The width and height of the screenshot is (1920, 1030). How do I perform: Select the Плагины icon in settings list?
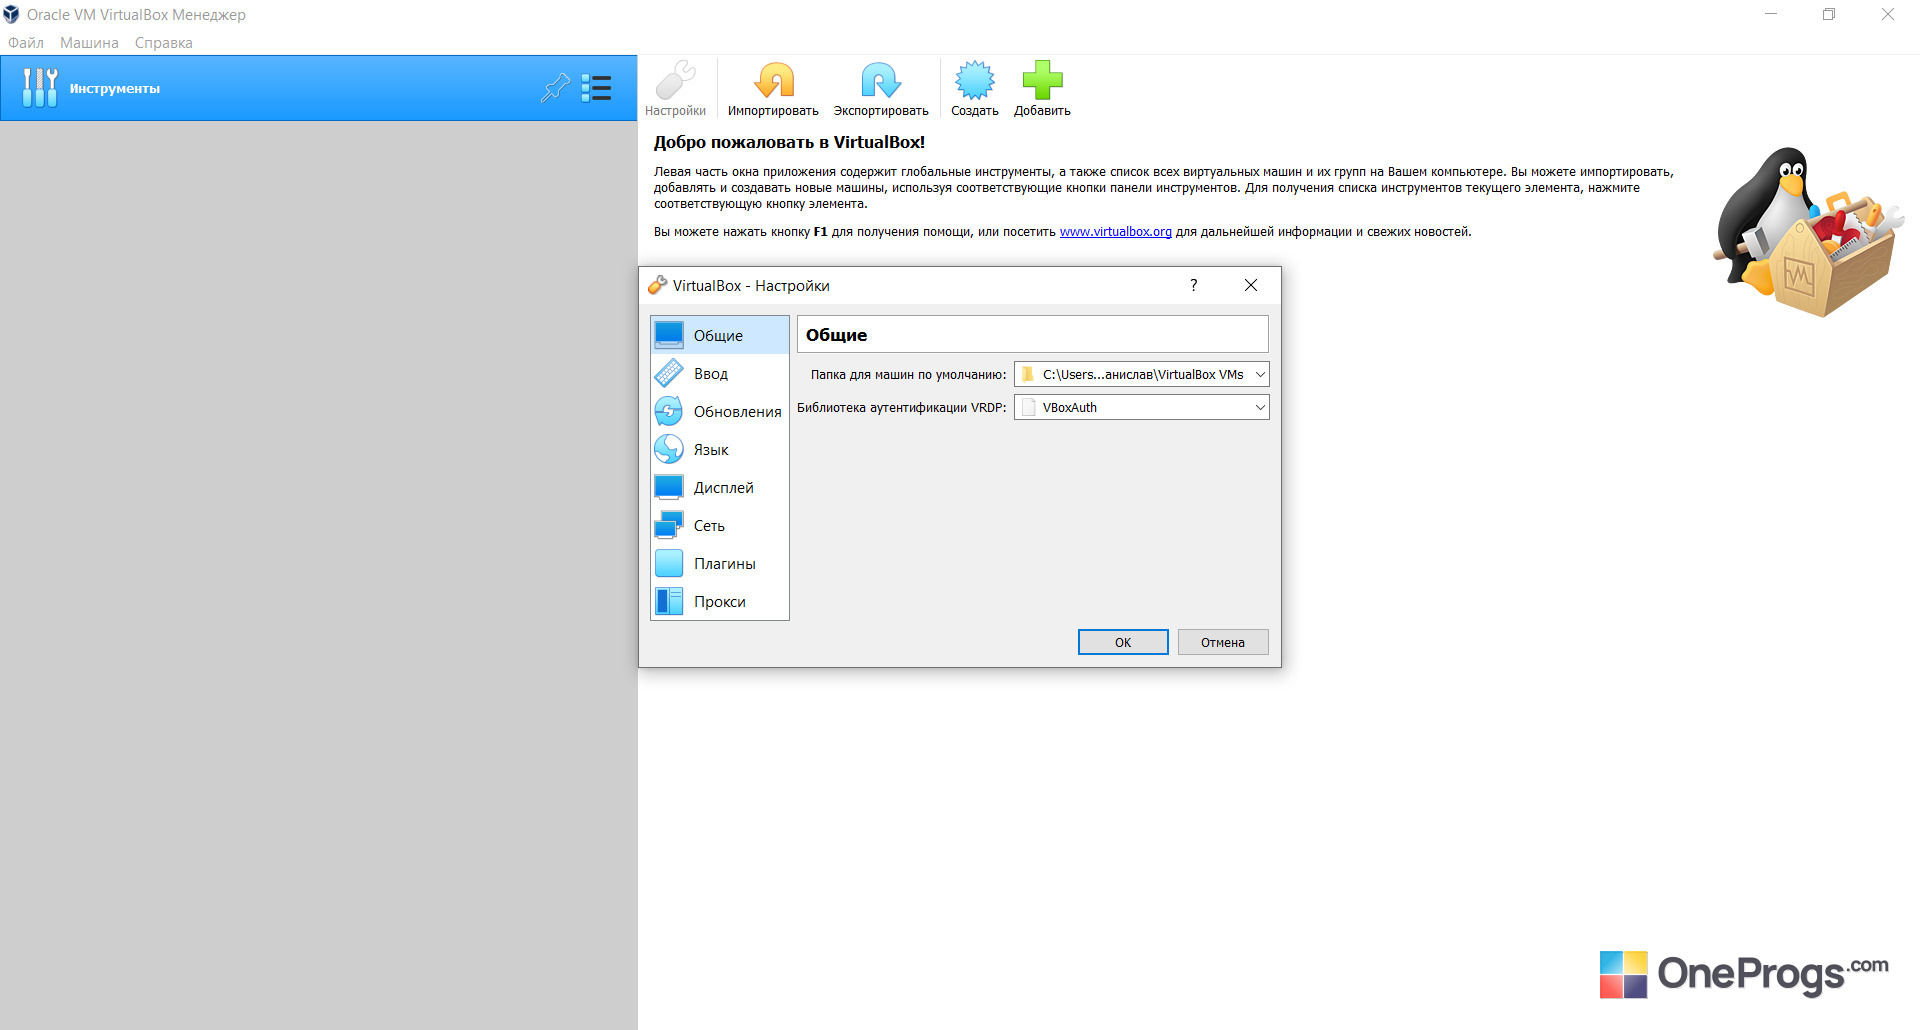pyautogui.click(x=669, y=563)
